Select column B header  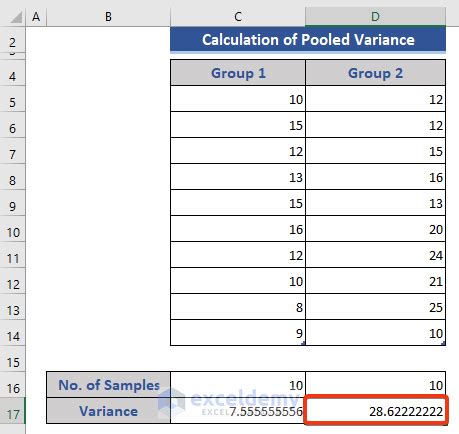point(108,17)
